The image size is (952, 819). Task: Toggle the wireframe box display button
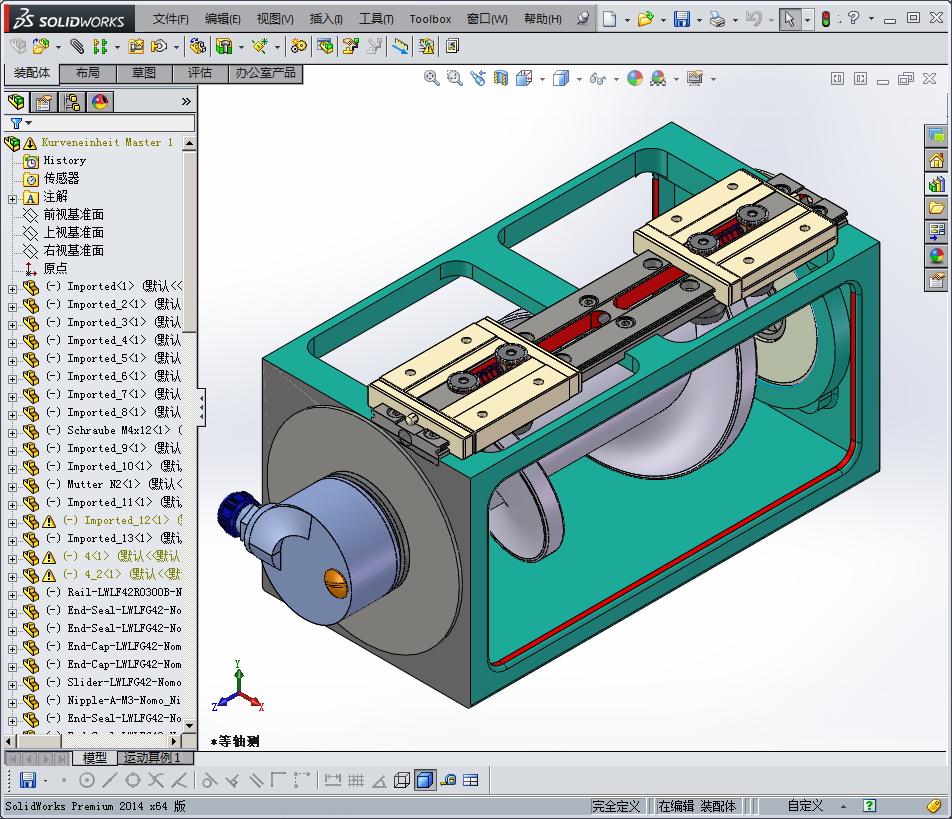(x=401, y=780)
